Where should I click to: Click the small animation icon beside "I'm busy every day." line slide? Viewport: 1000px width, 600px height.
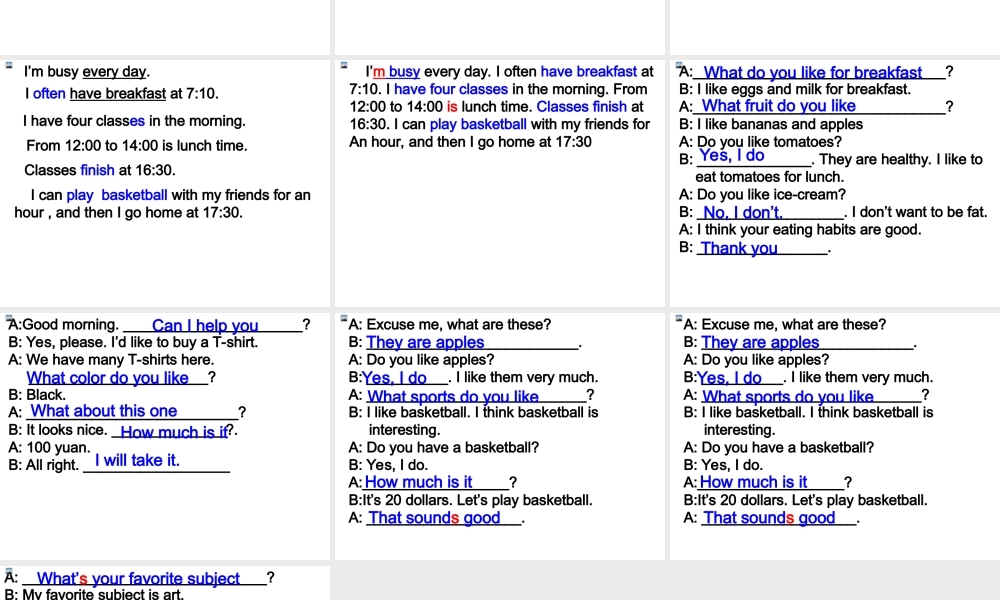point(9,65)
